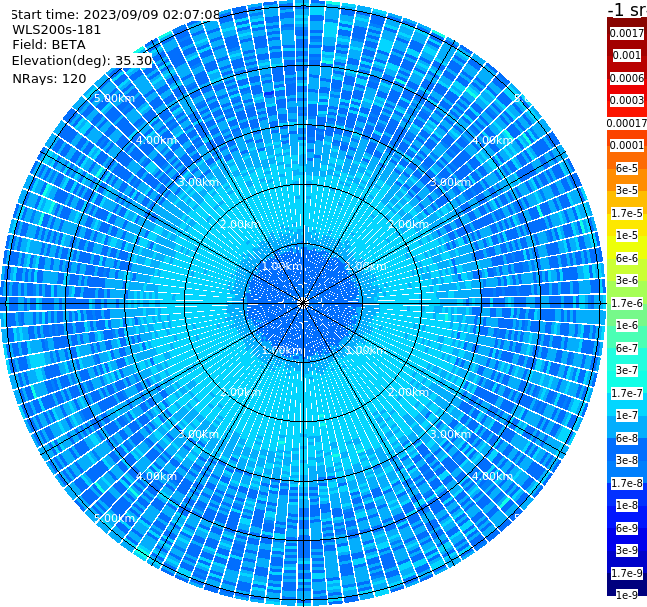Click the 2.00km ring label, upper-left quadrant
647x607 pixels.
240,224
